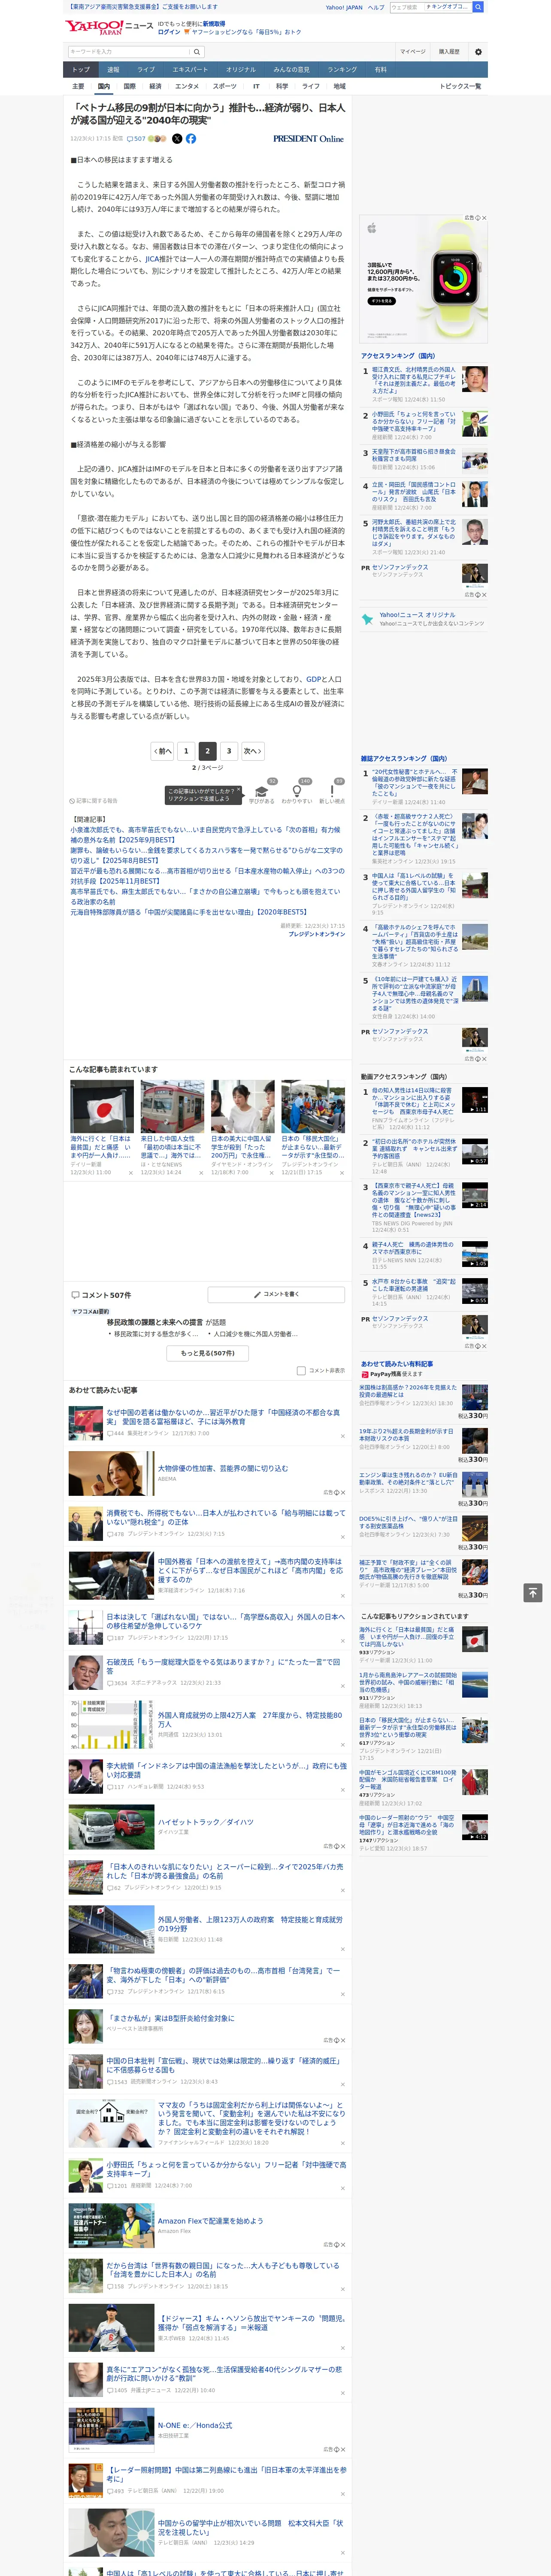Click the 記事に関する報告 report icon link
This screenshot has width=551, height=2576.
point(94,801)
